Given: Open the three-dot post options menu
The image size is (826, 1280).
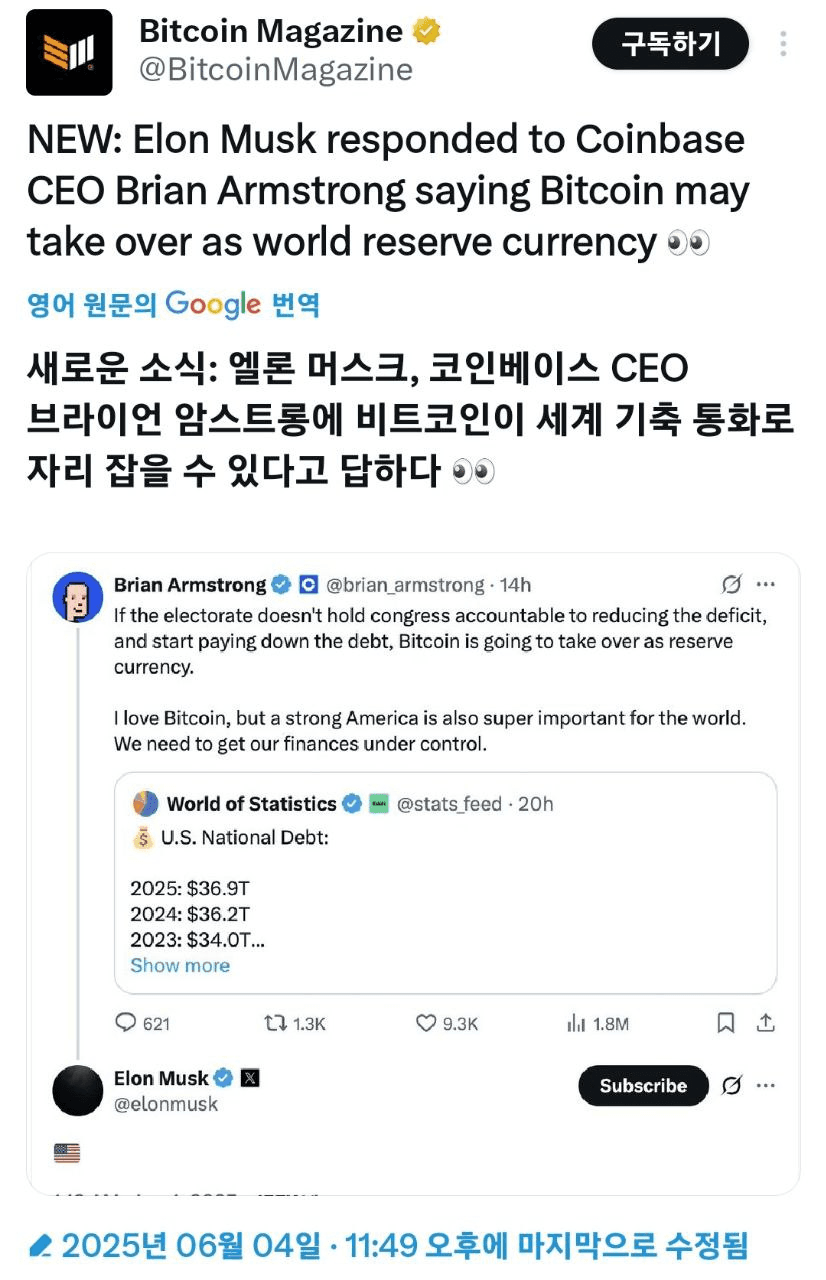Looking at the screenshot, I should coord(783,44).
